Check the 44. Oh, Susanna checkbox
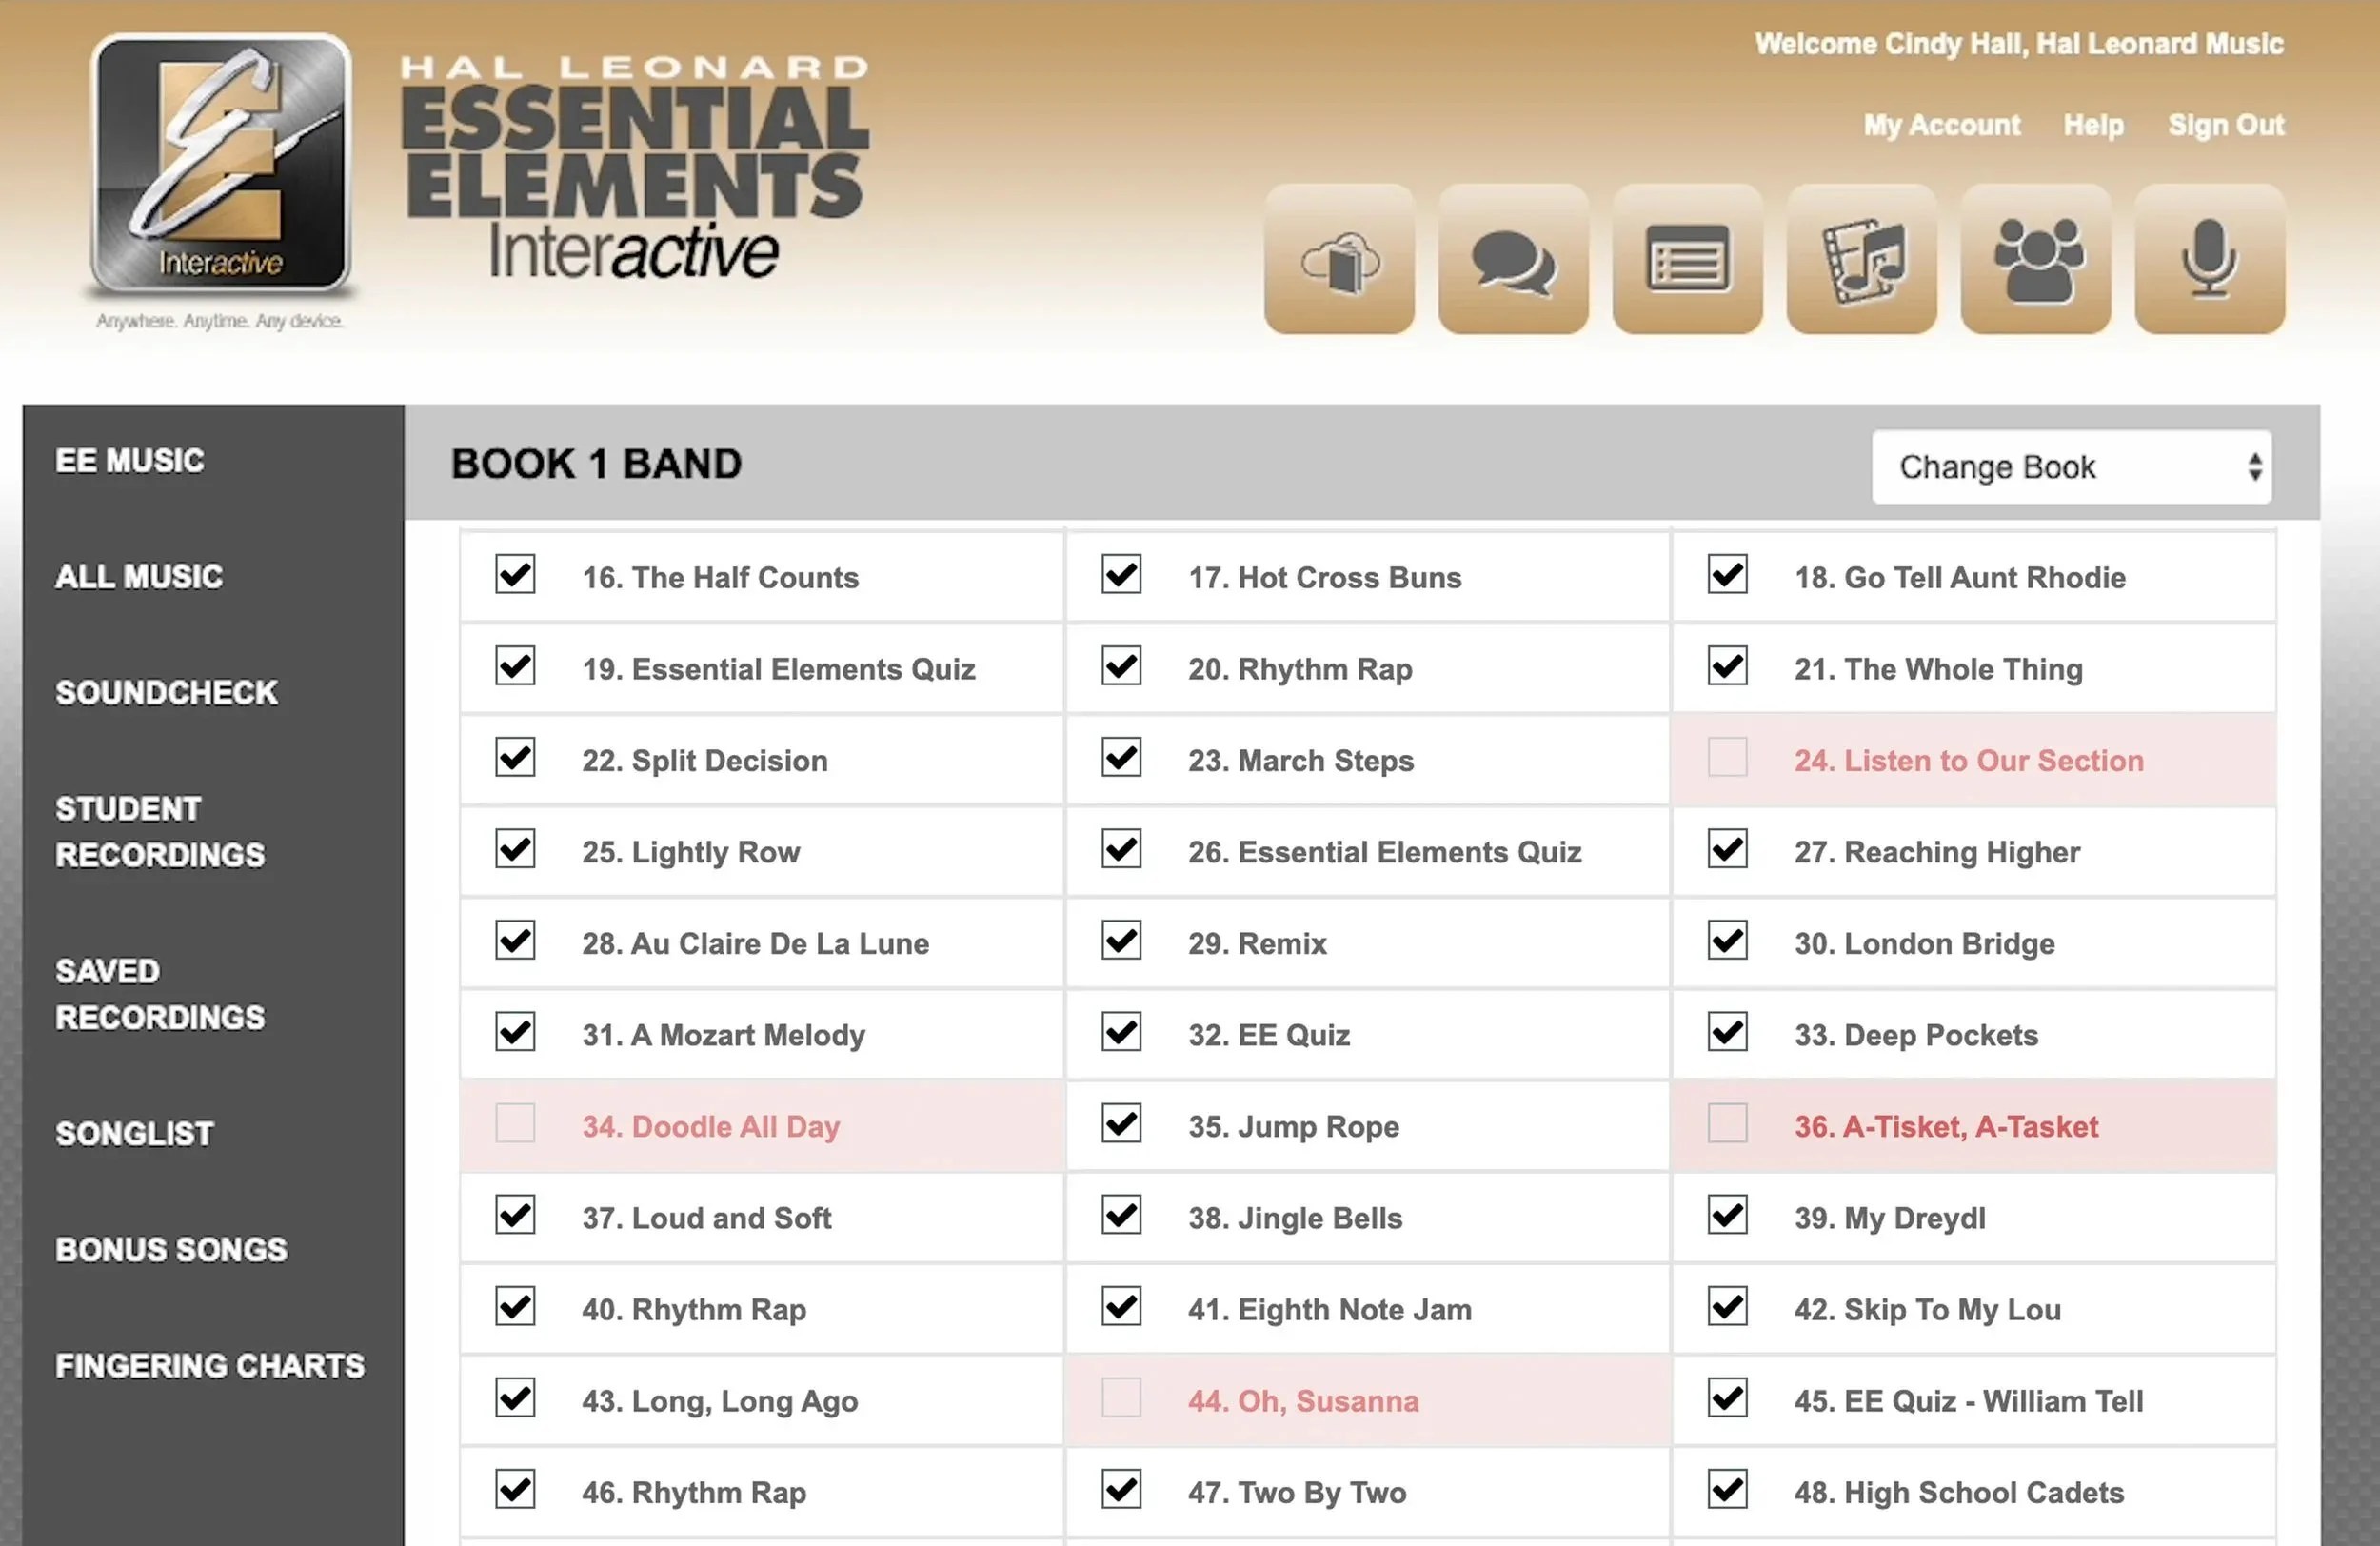The width and height of the screenshot is (2380, 1546). coord(1121,1398)
